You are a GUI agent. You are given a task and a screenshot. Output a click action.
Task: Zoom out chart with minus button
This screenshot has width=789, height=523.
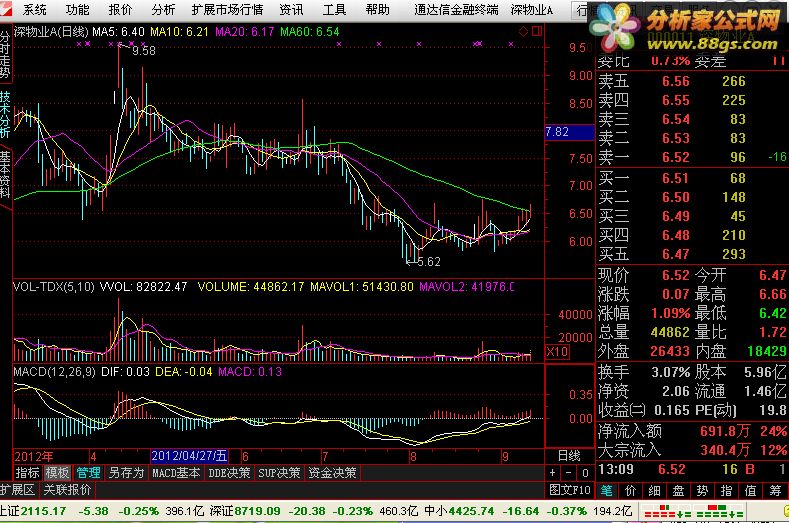pyautogui.click(x=569, y=473)
